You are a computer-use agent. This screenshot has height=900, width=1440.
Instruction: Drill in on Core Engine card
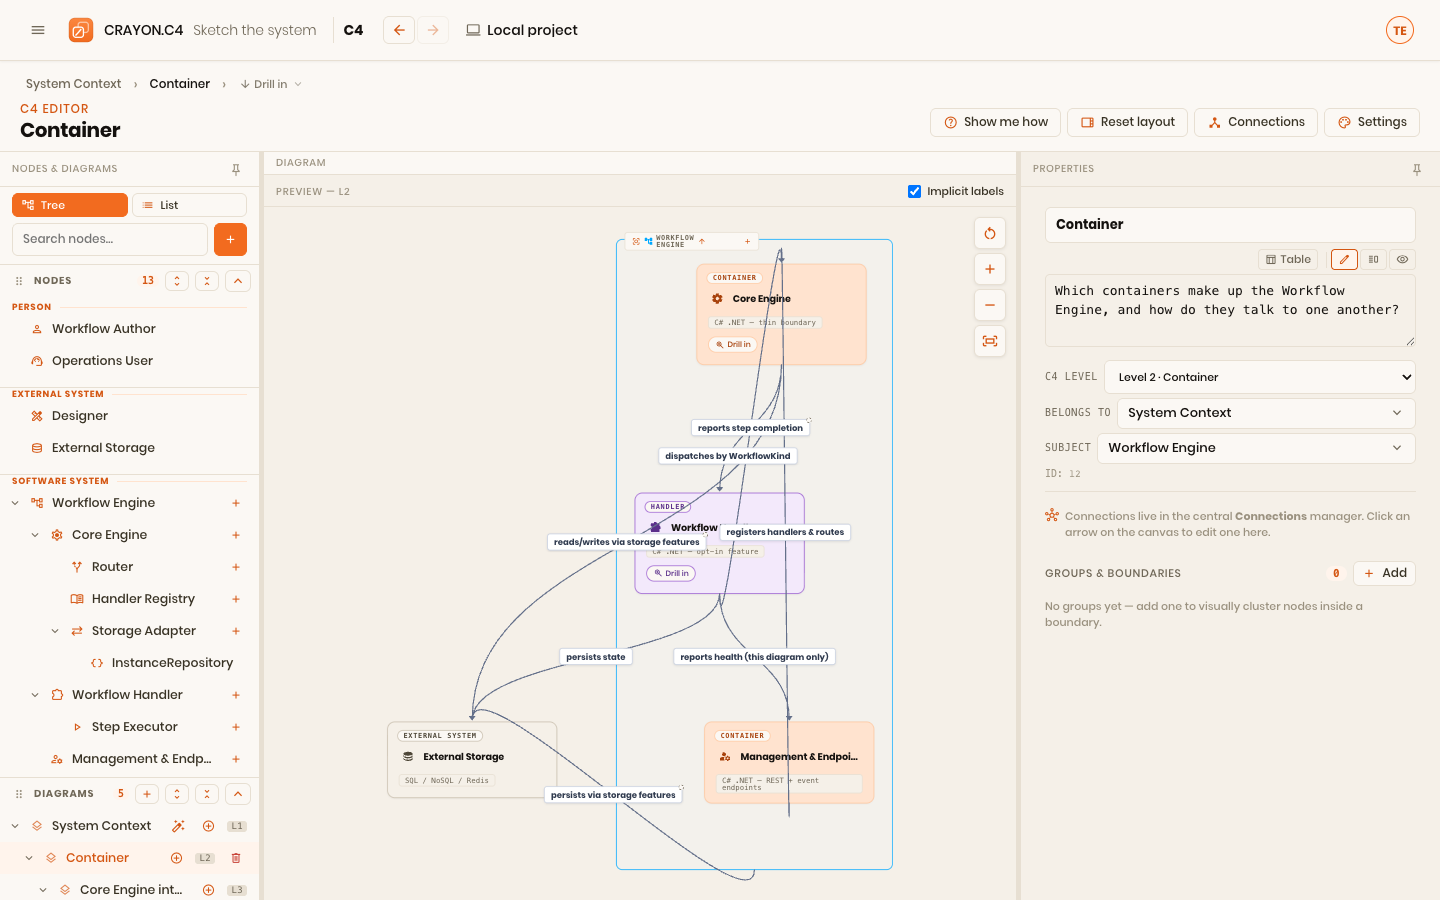(x=733, y=344)
